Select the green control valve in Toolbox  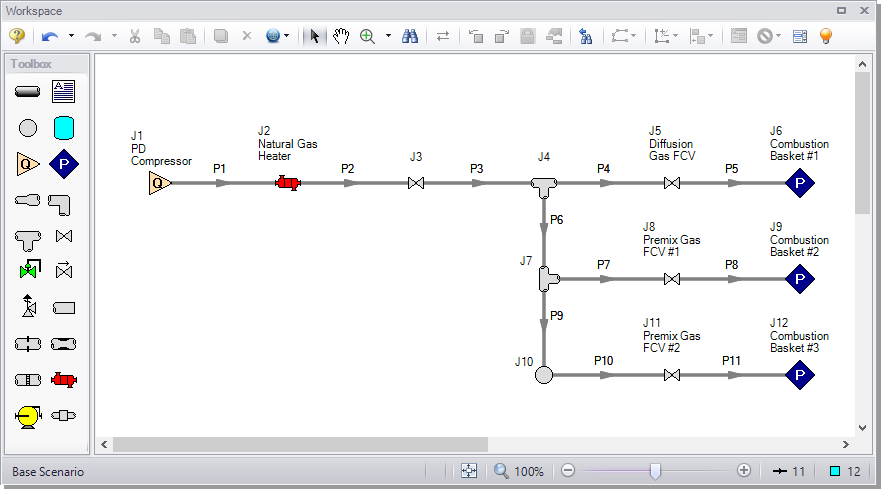point(30,269)
